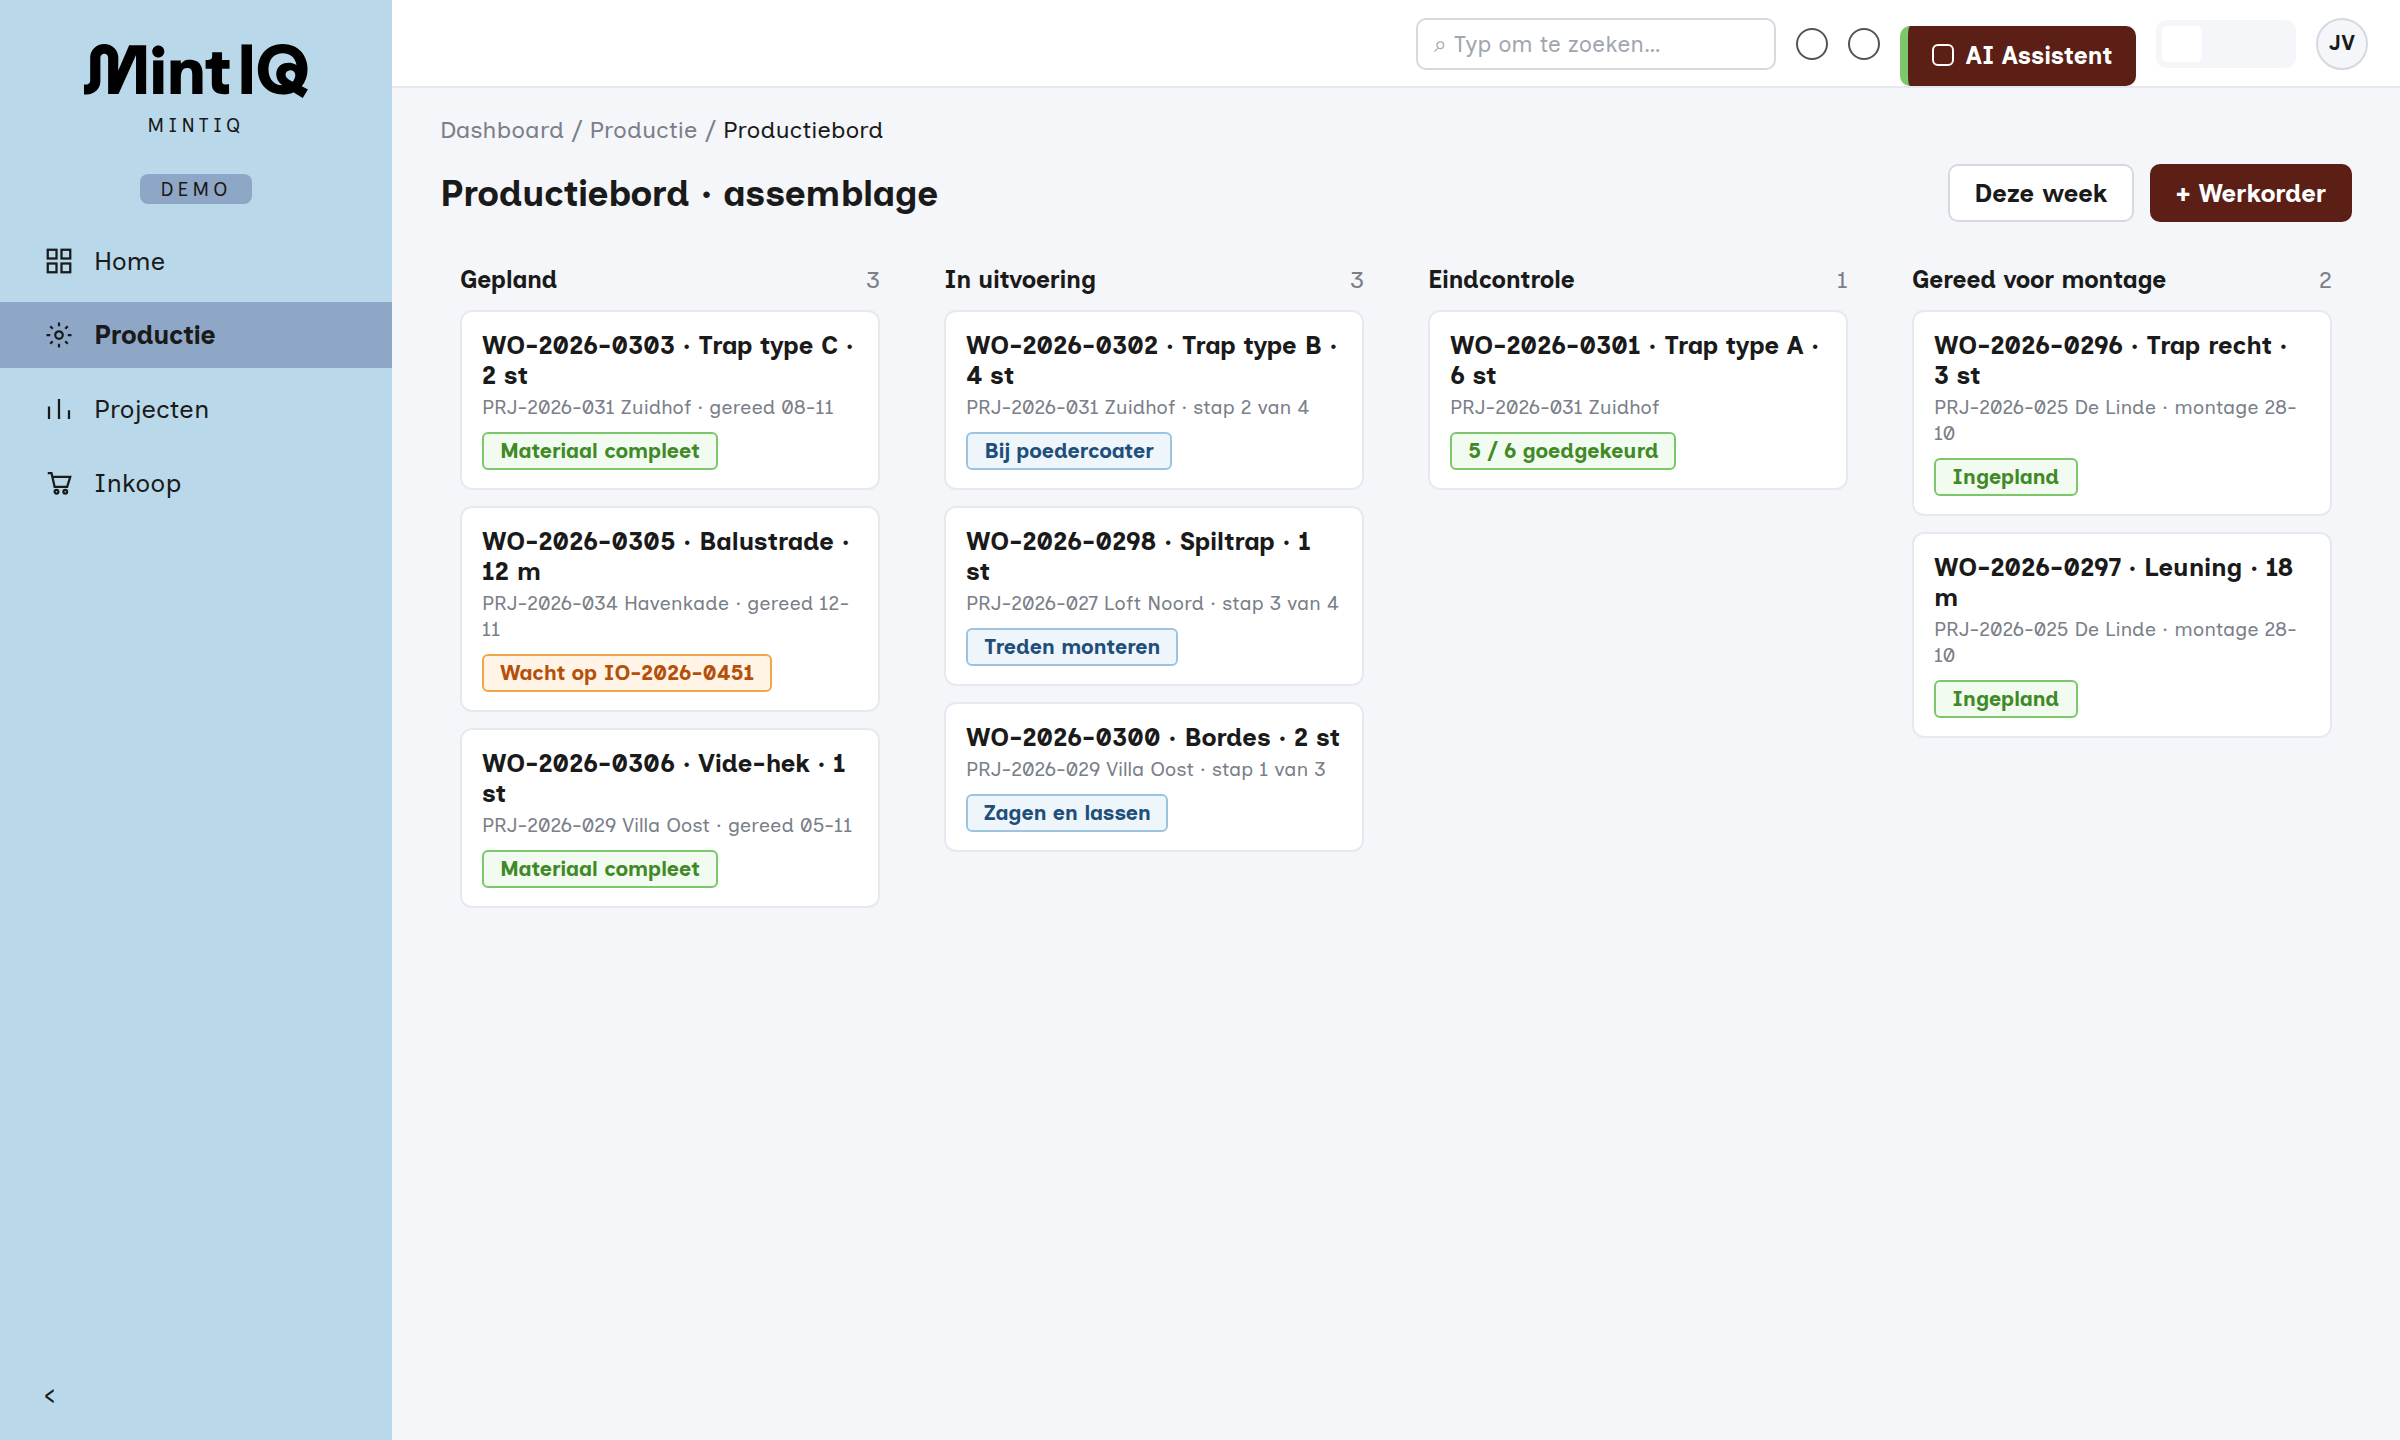Screen dimensions: 2400x1440
Task: Click the Bij poedercoater status badge
Action: [x=1069, y=451]
